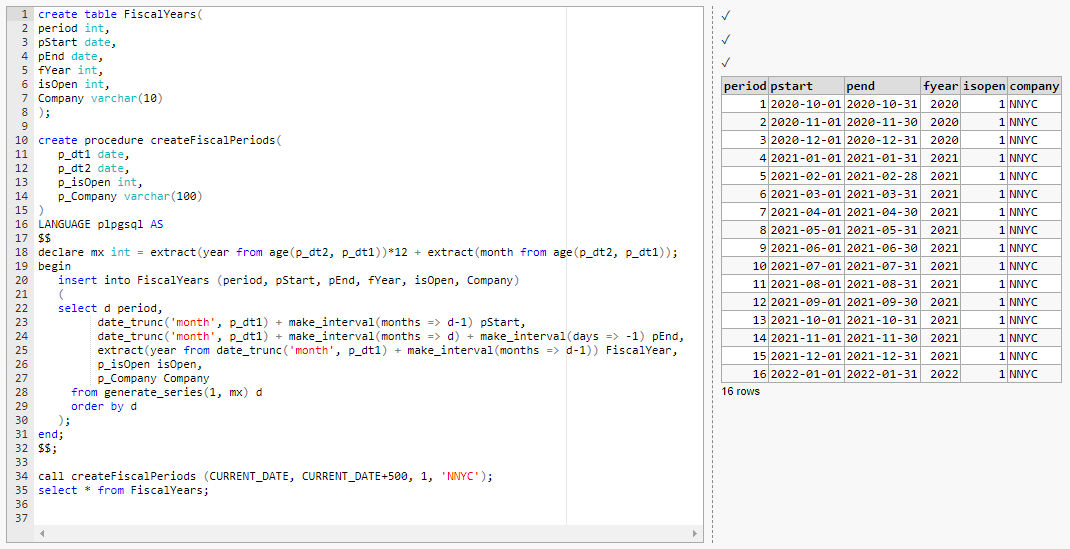The image size is (1070, 549).
Task: Click the right arrow of the editor's horizontal scrollbar
Action: 695,534
